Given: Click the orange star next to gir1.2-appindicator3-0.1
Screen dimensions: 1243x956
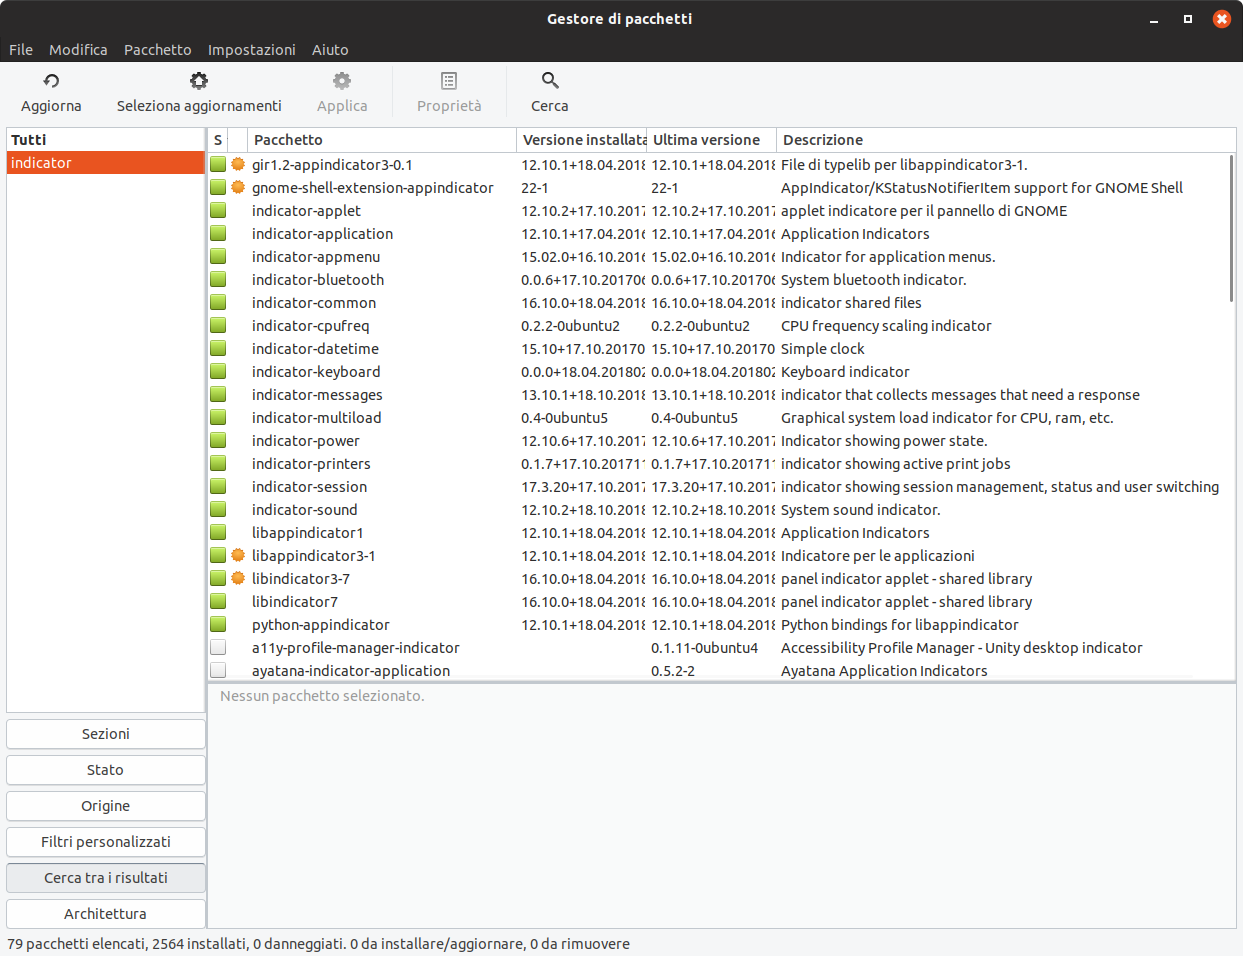Looking at the screenshot, I should pos(237,164).
